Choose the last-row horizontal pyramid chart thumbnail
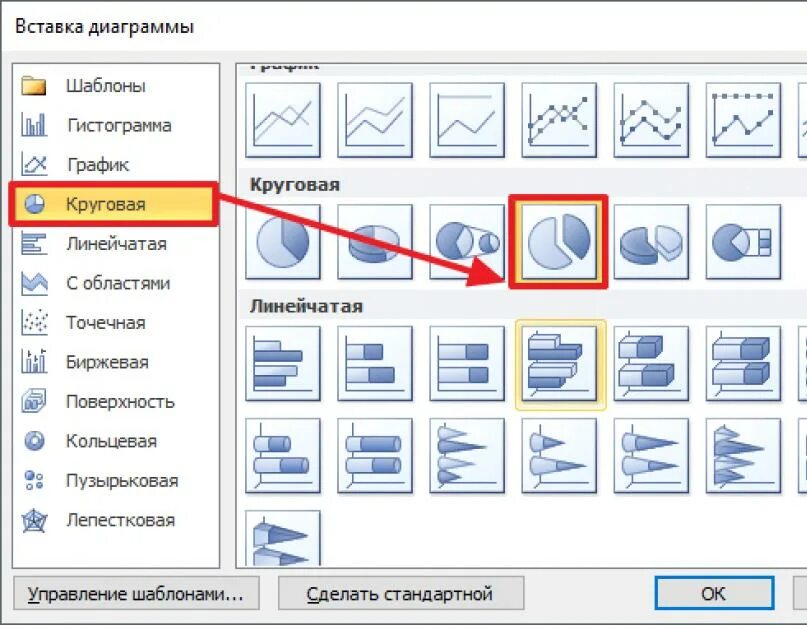 [x=283, y=539]
